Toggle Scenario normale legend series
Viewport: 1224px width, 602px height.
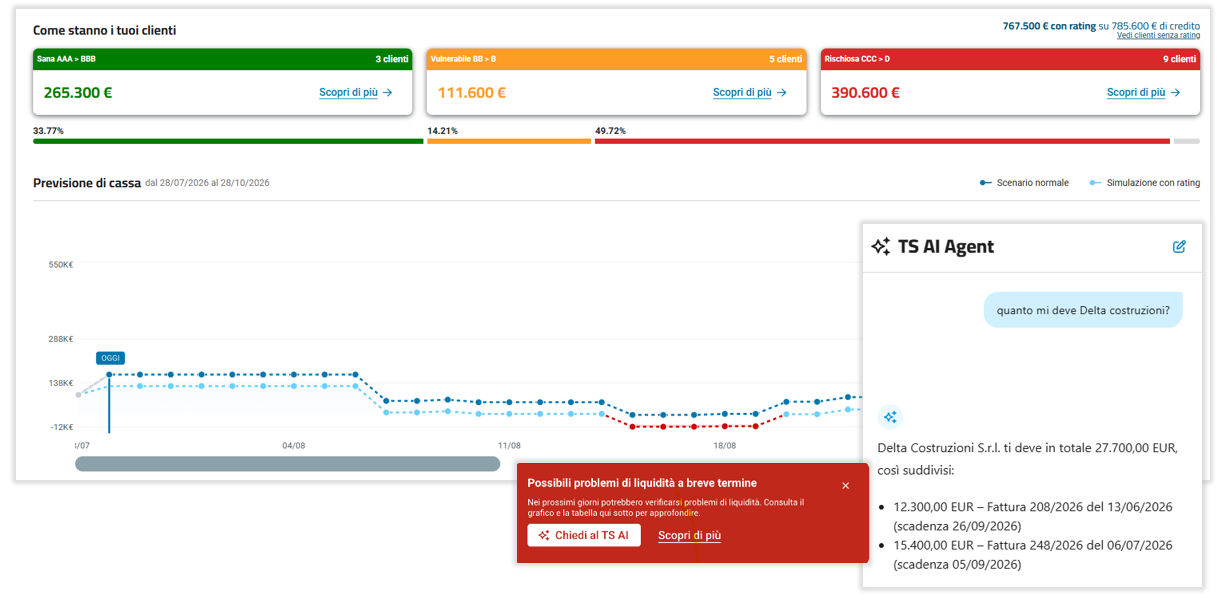click(1024, 183)
